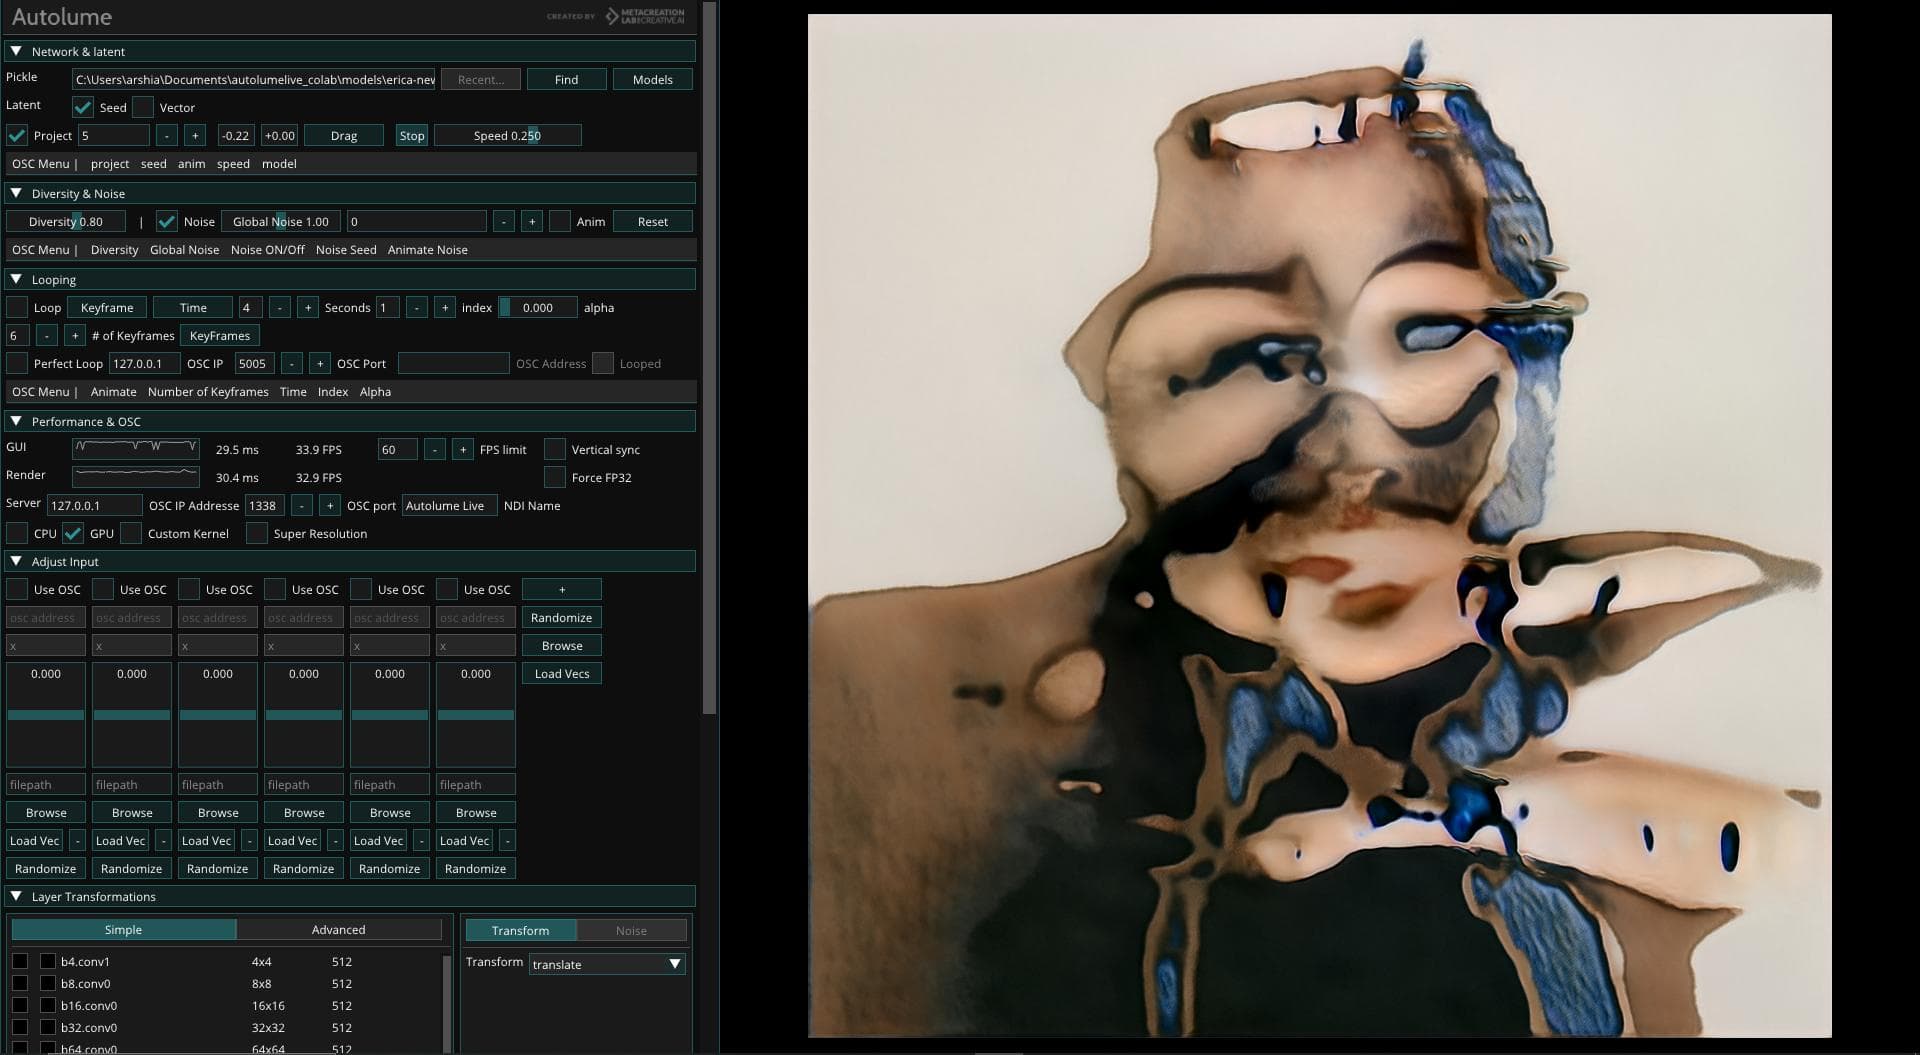Open the Models browser button
1920x1055 pixels.
point(653,79)
